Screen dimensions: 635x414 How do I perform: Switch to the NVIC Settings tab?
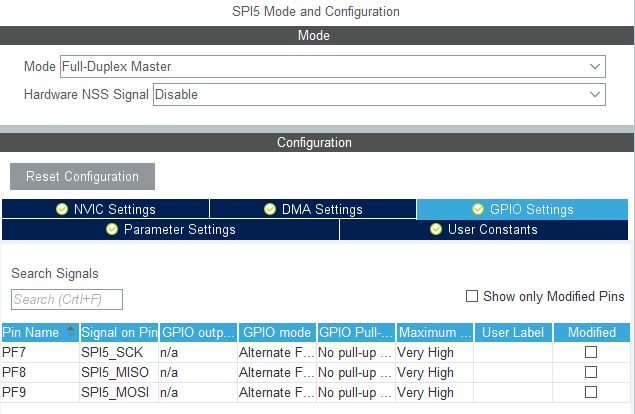106,209
